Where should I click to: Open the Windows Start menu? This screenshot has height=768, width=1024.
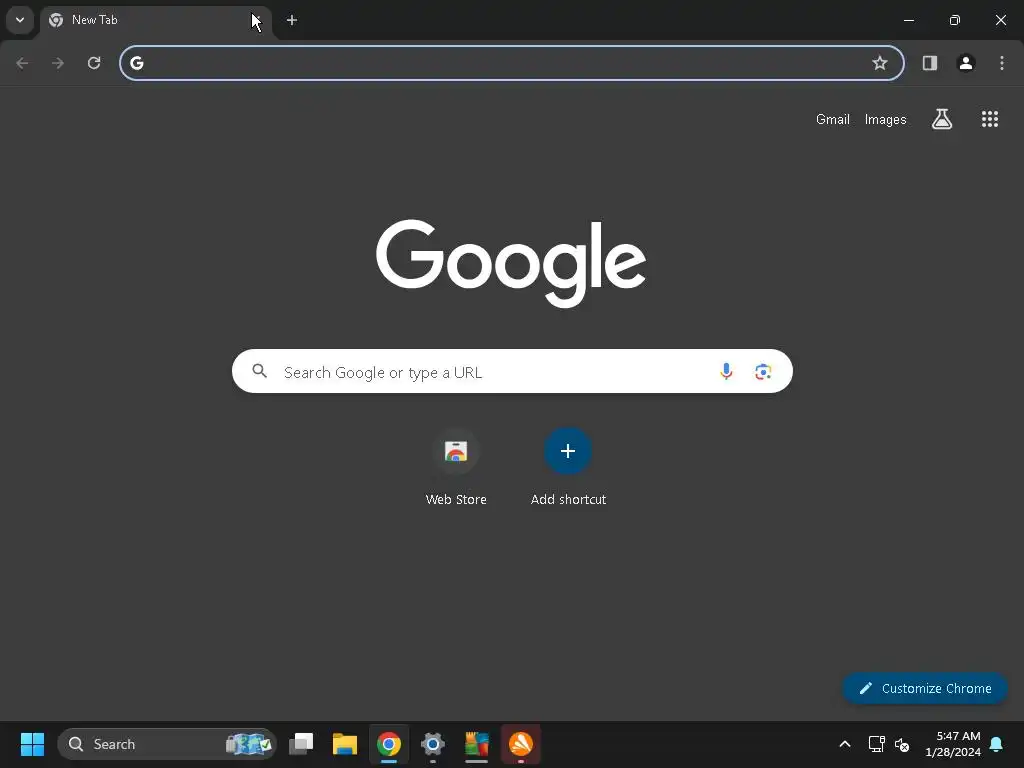point(32,744)
